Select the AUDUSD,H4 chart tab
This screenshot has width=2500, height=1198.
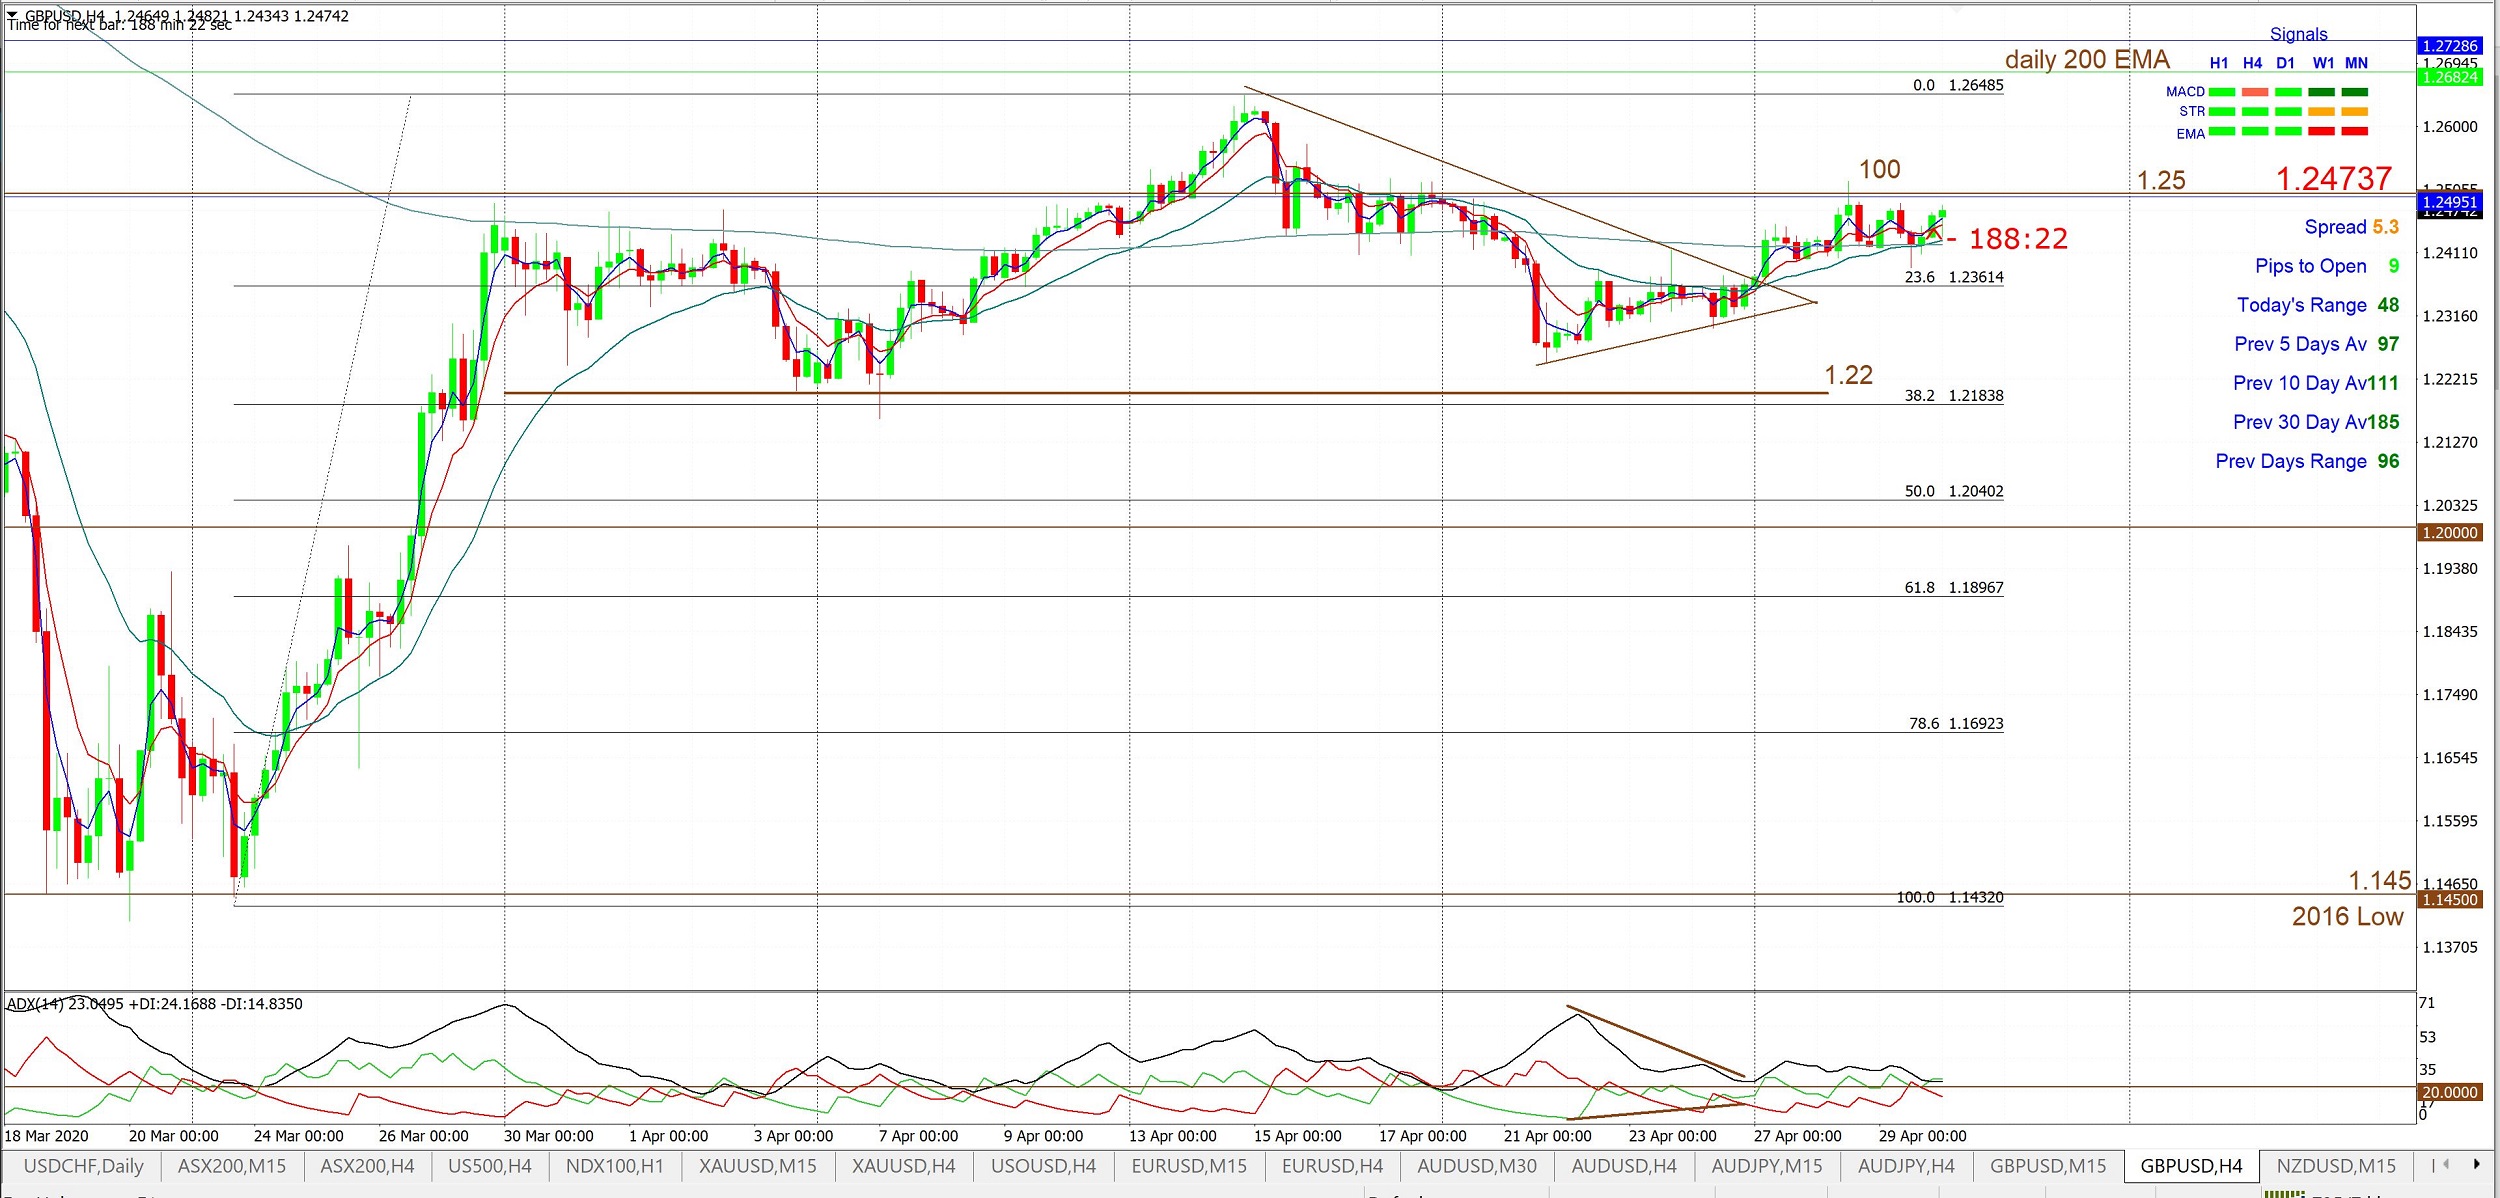[x=1624, y=1166]
